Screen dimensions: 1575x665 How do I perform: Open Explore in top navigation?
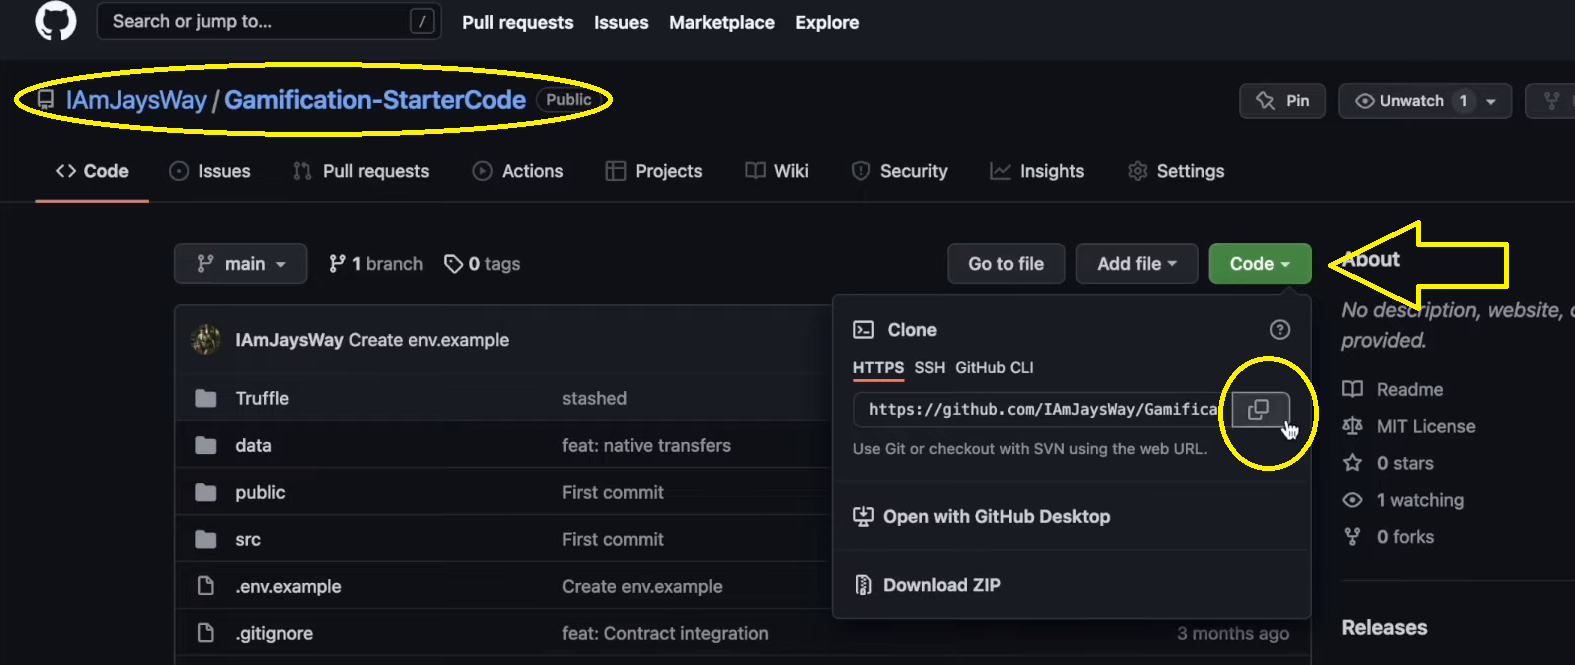(827, 22)
